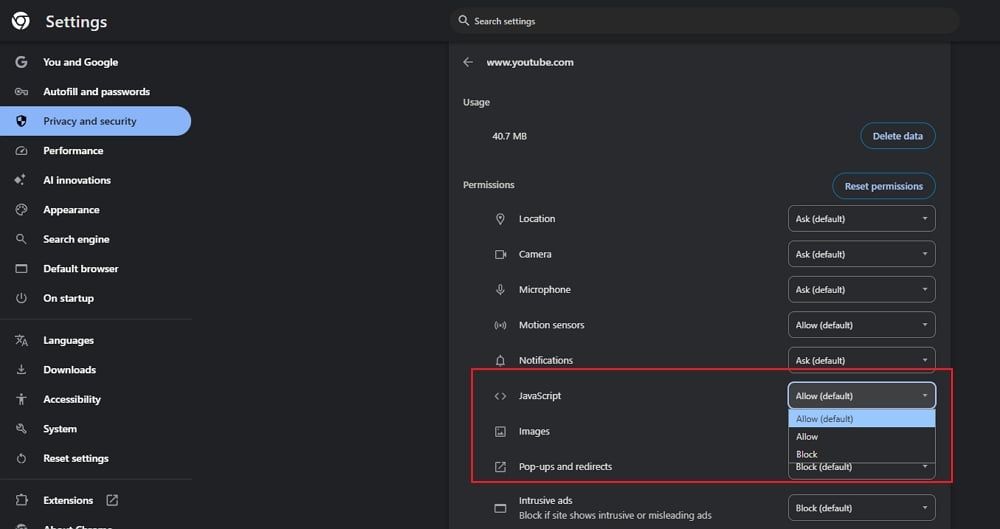Click the Privacy and security shield icon

coord(21,121)
